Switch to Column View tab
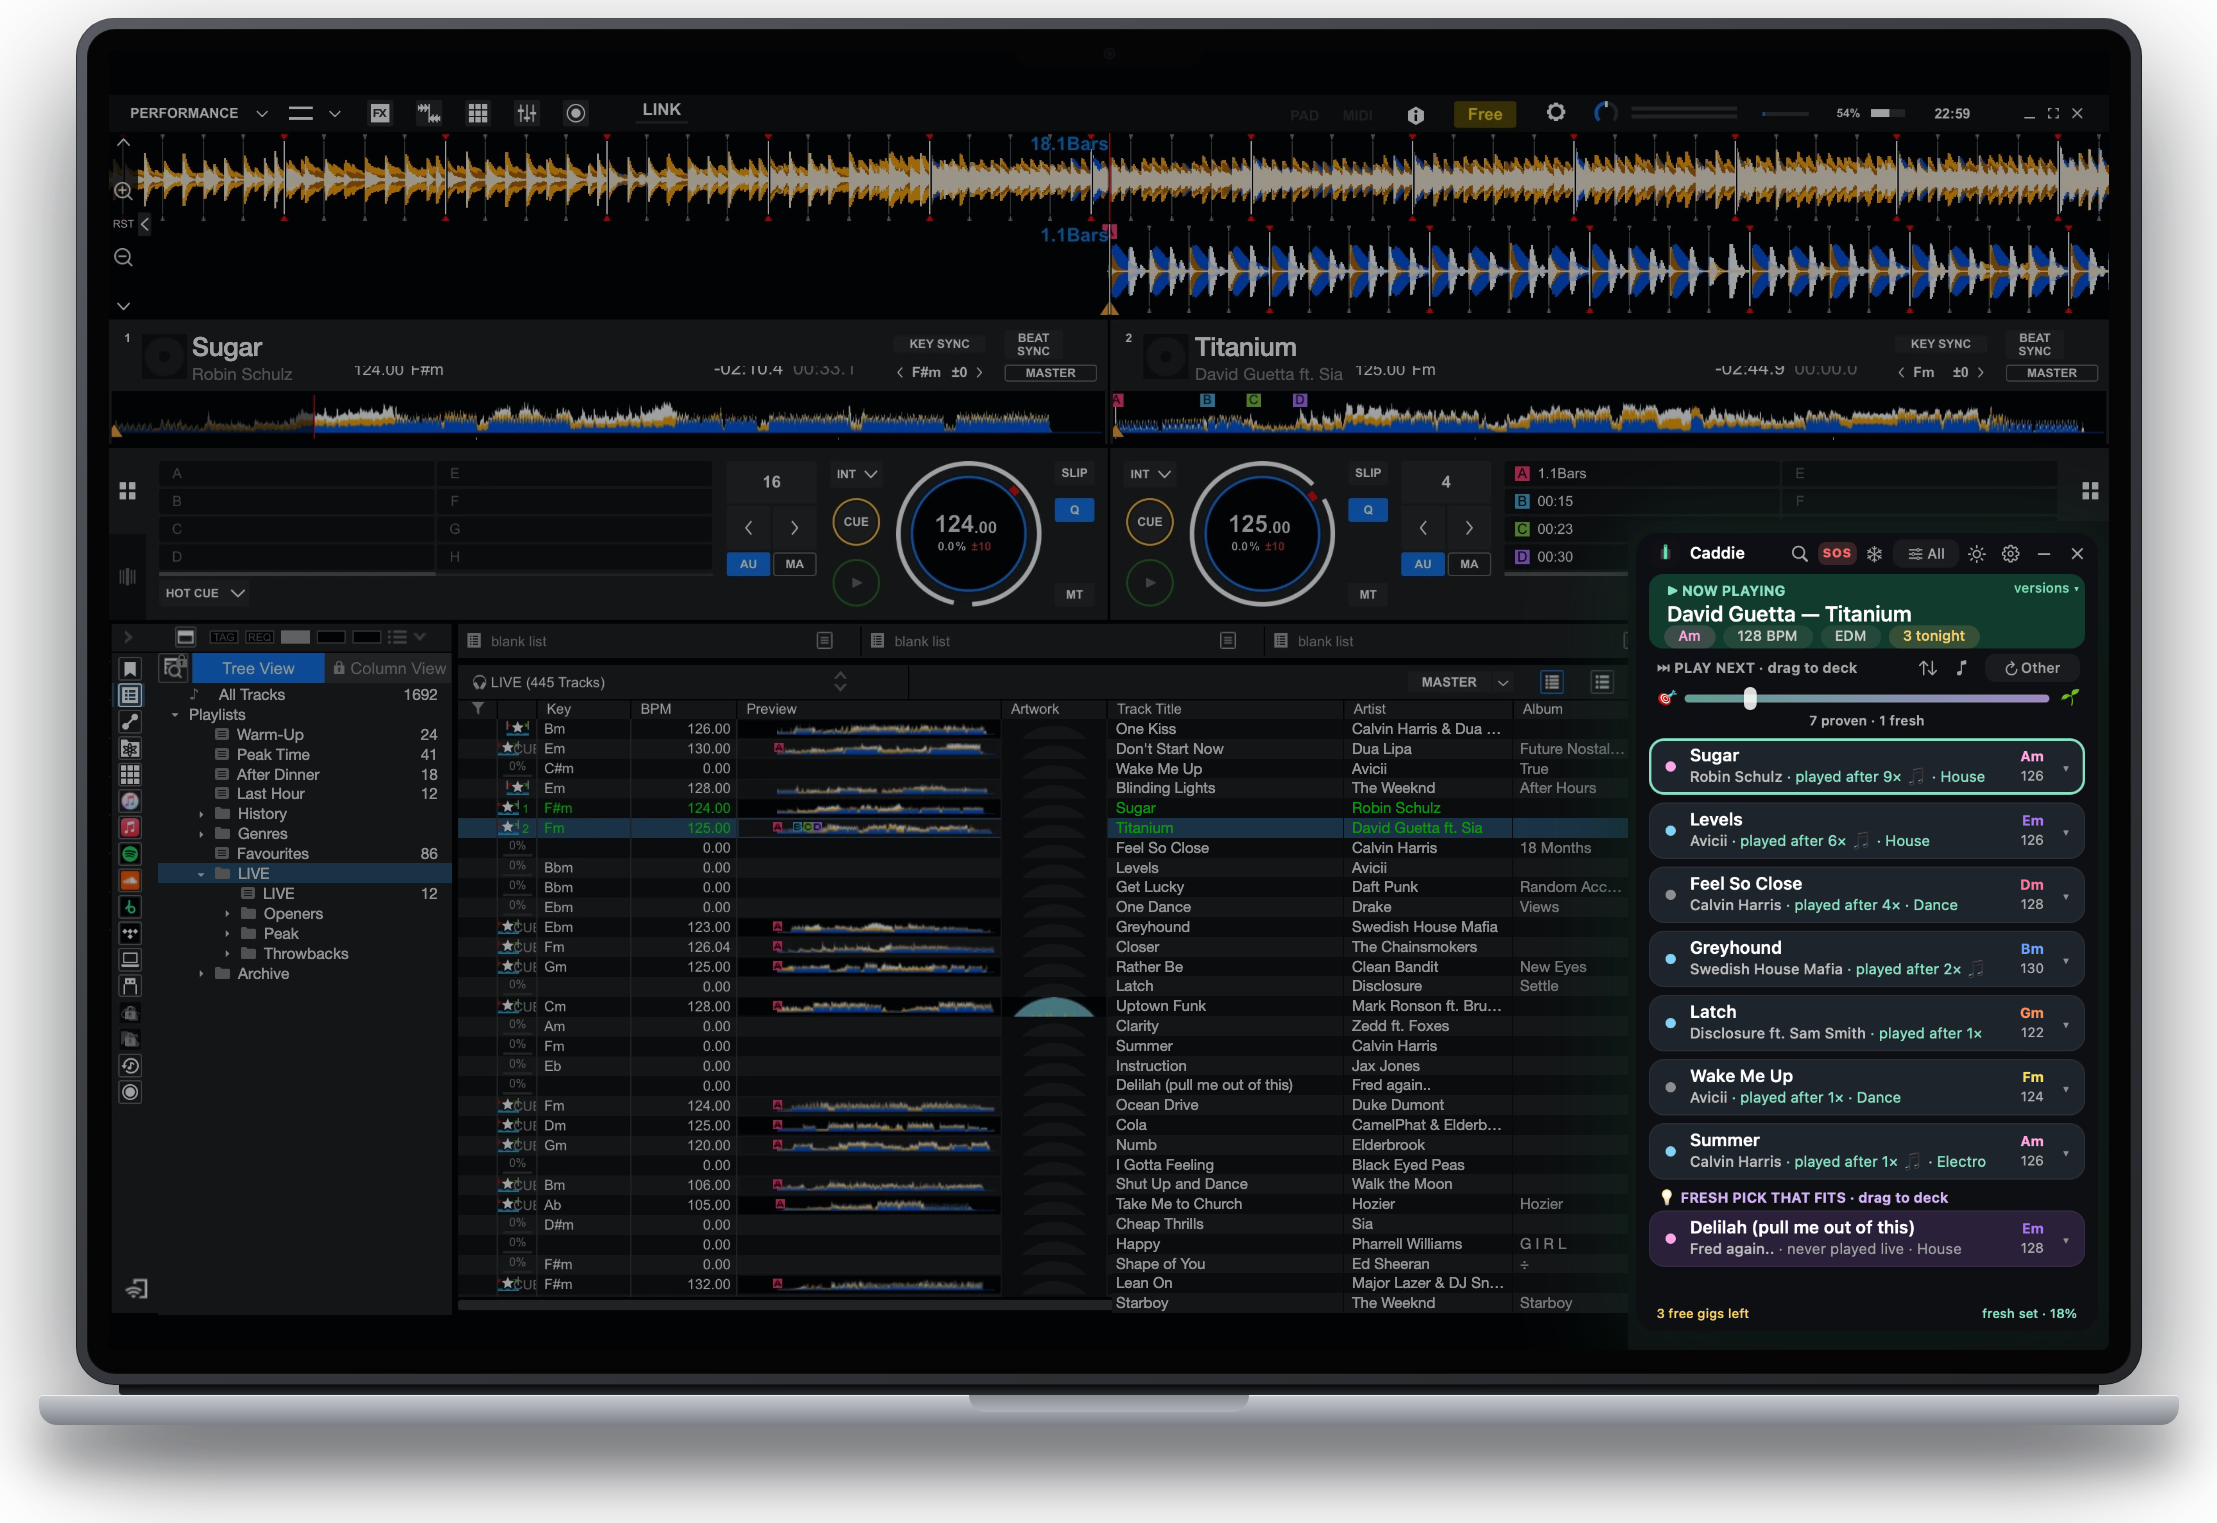Screen dimensions: 2217x1523 click(x=389, y=668)
